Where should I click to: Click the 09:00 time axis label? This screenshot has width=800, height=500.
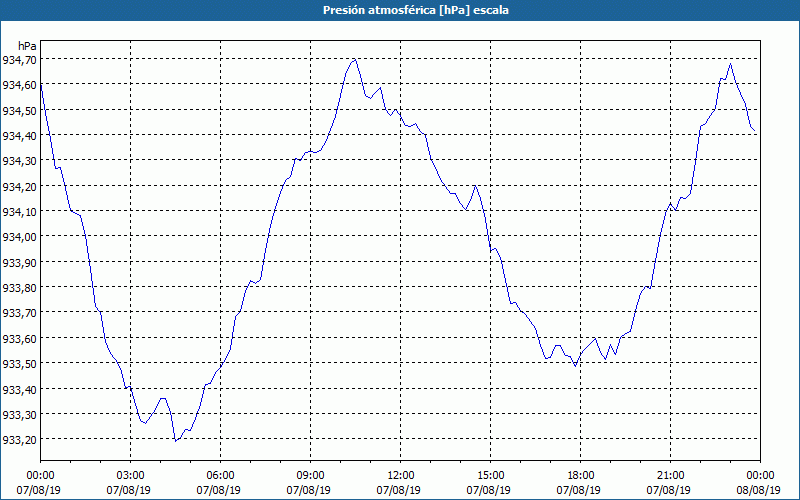310,476
